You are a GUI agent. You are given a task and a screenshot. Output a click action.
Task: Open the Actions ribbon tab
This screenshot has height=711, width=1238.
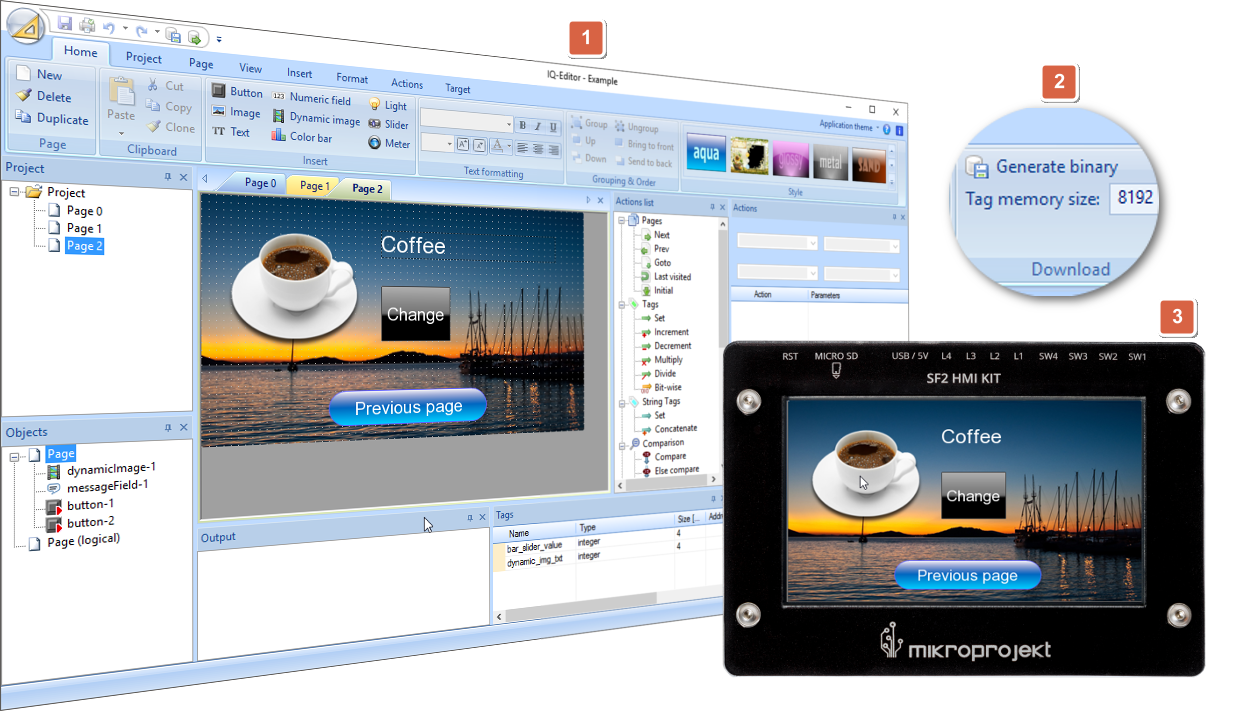[407, 84]
